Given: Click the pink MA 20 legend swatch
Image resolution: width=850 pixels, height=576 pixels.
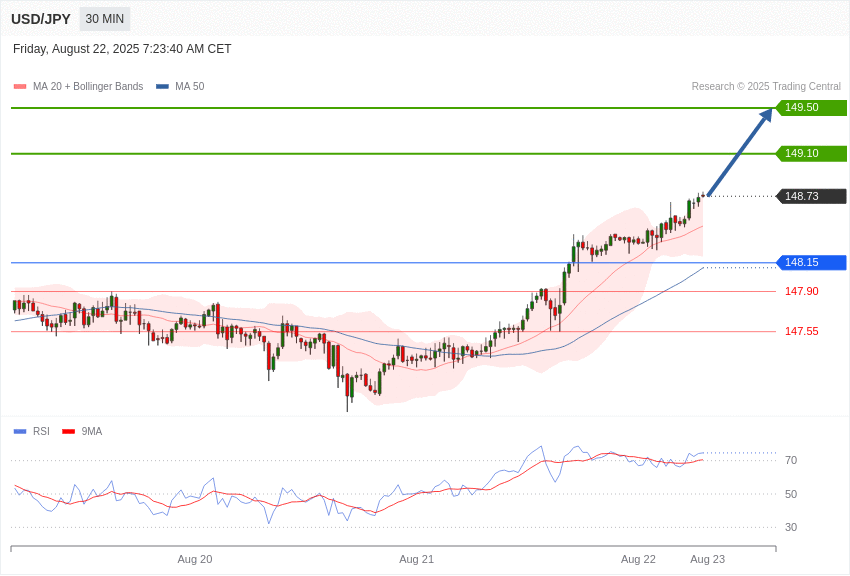Looking at the screenshot, I should click(19, 87).
